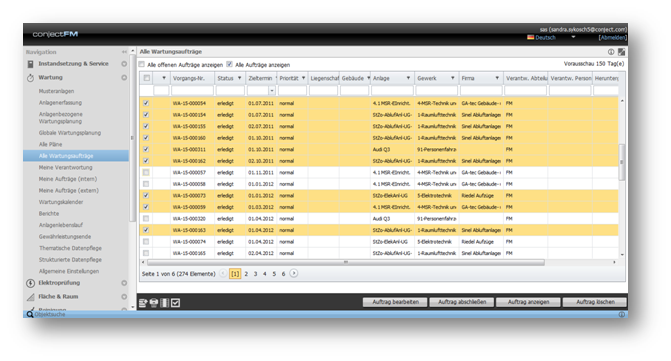Expand the Fläche & Raum section
This screenshot has width=671, height=361.
[x=124, y=296]
